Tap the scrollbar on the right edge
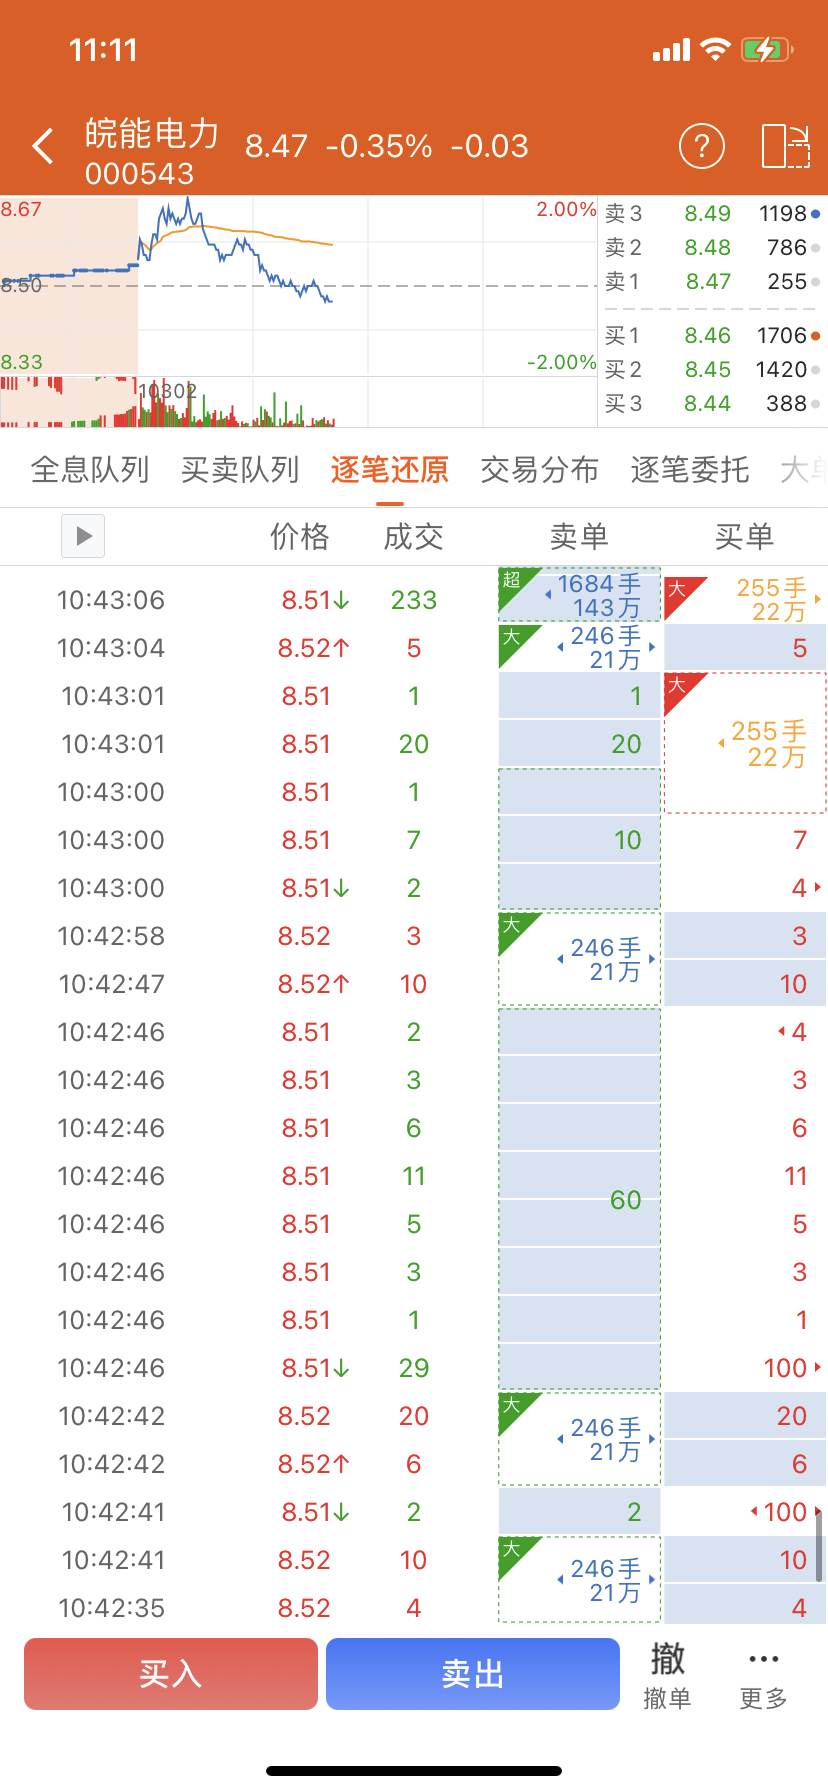 [819, 1545]
